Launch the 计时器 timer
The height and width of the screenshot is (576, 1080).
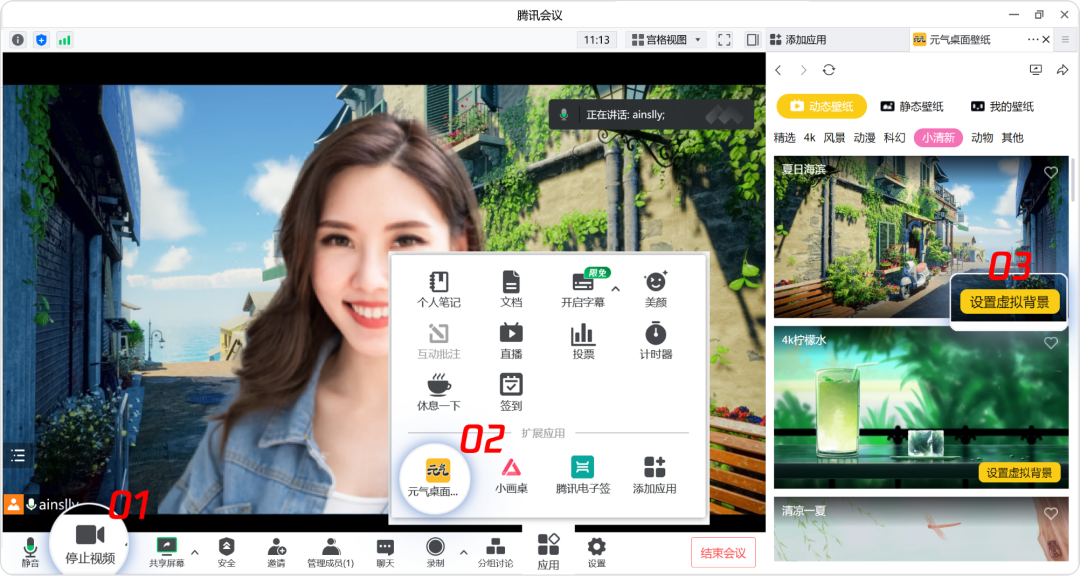656,341
